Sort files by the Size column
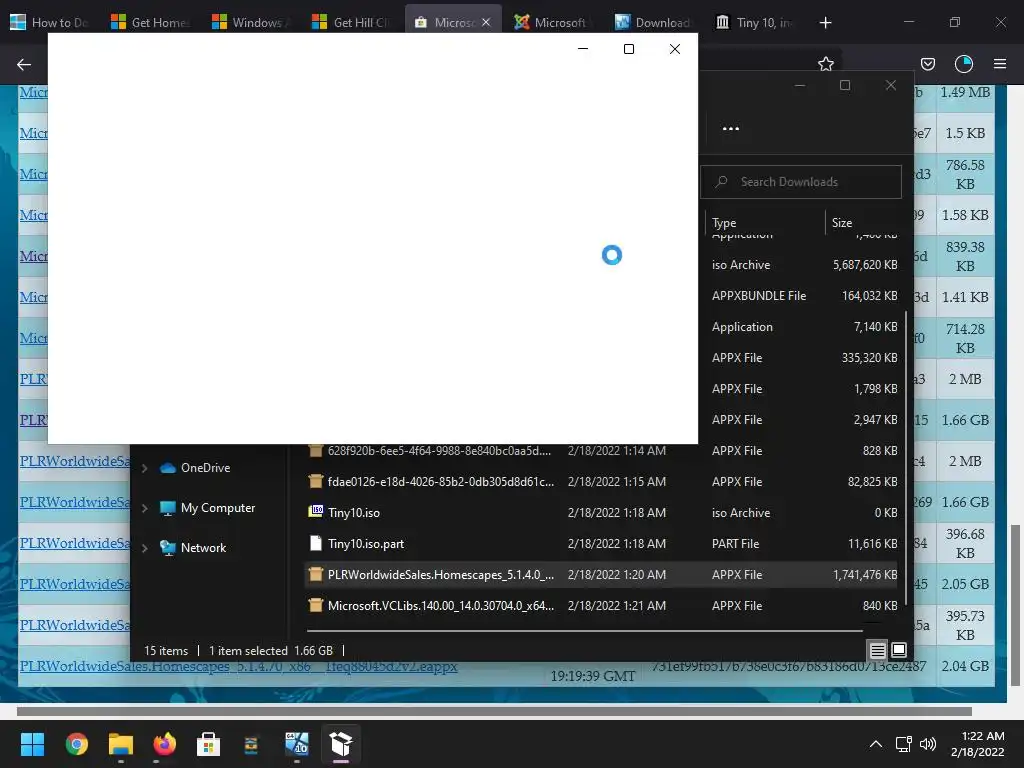 tap(863, 223)
